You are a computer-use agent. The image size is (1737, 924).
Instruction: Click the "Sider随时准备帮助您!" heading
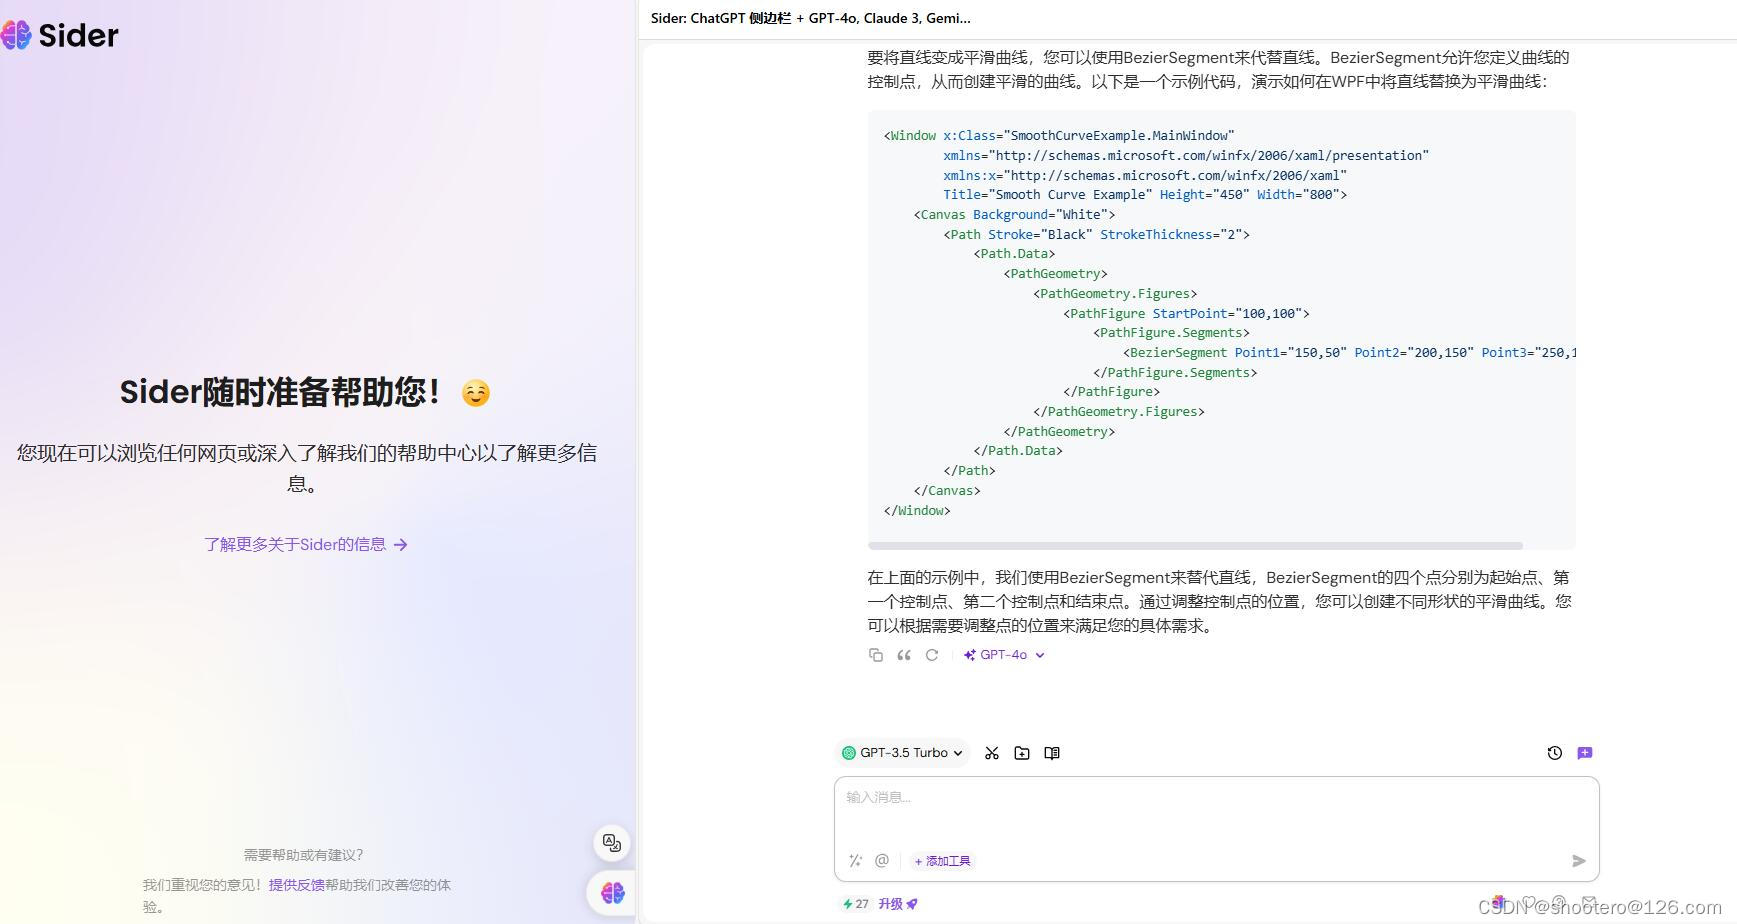pos(281,392)
